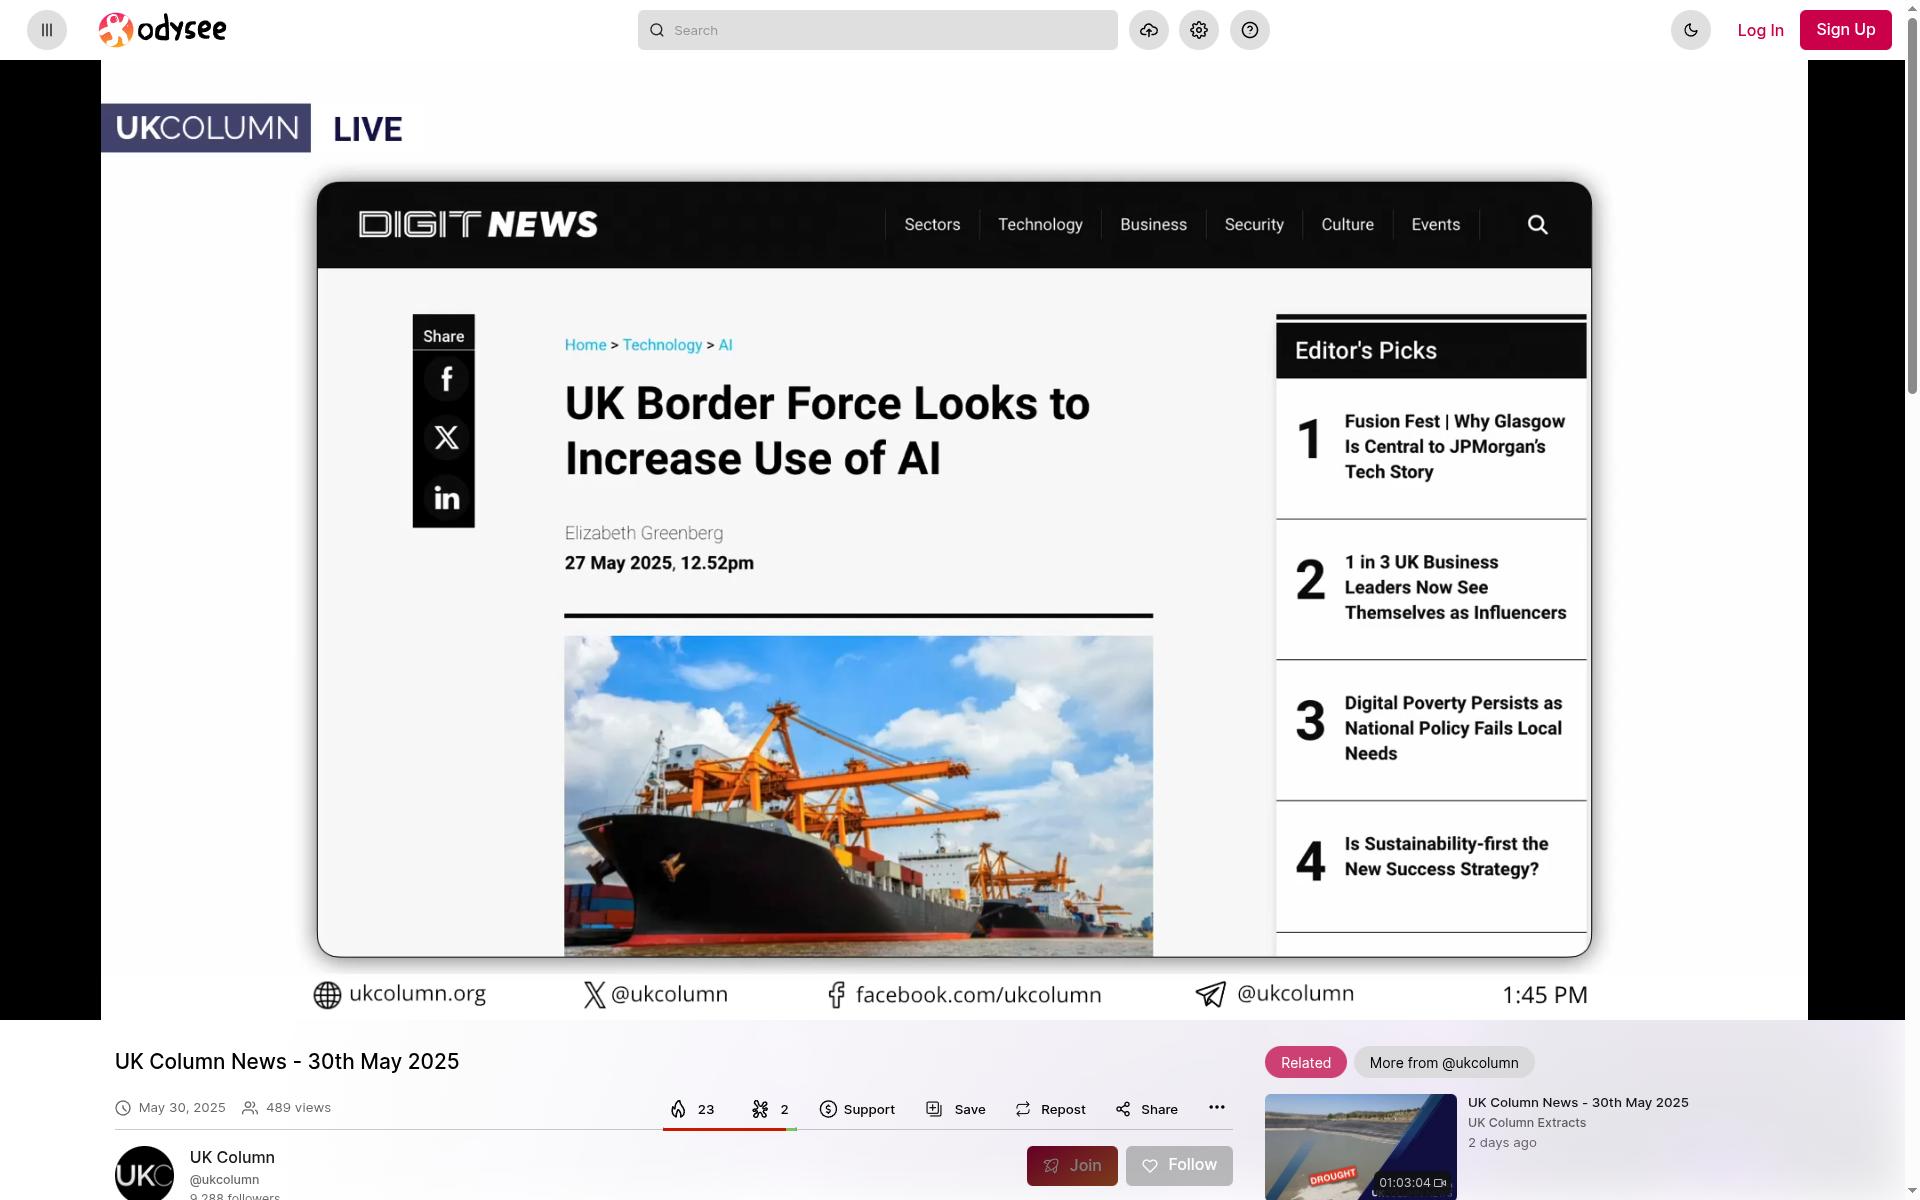Dislike the video with slime icon

pos(770,1109)
